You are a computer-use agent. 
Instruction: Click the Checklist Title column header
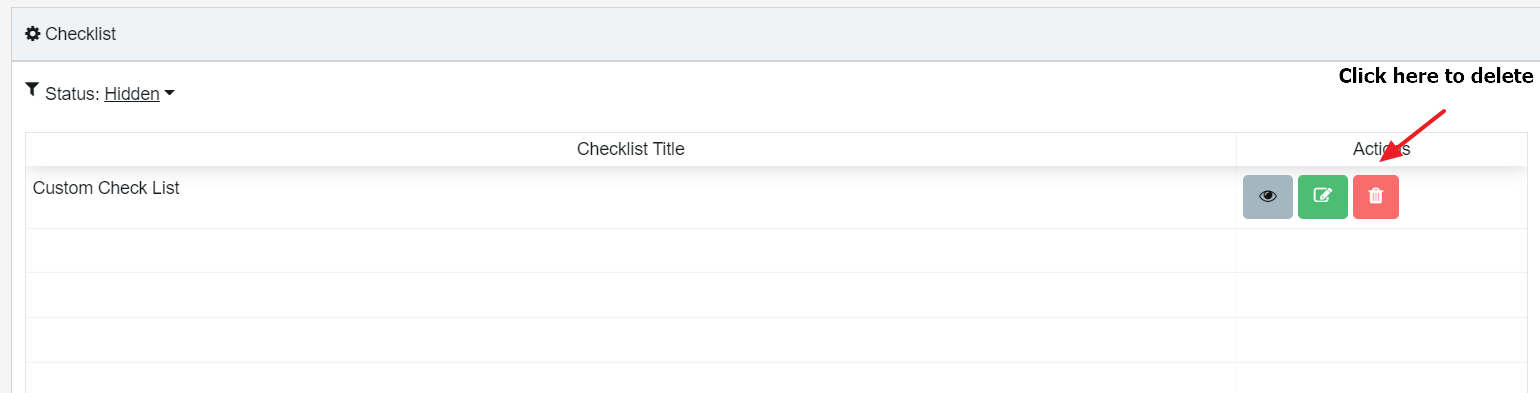[631, 149]
